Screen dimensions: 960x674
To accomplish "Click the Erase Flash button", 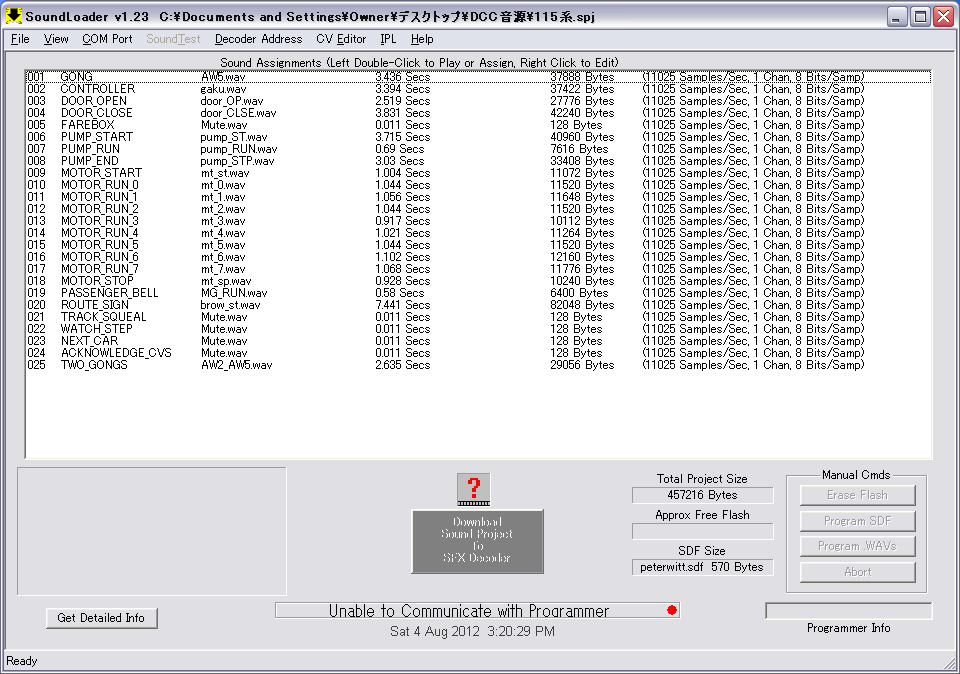I will click(x=857, y=495).
